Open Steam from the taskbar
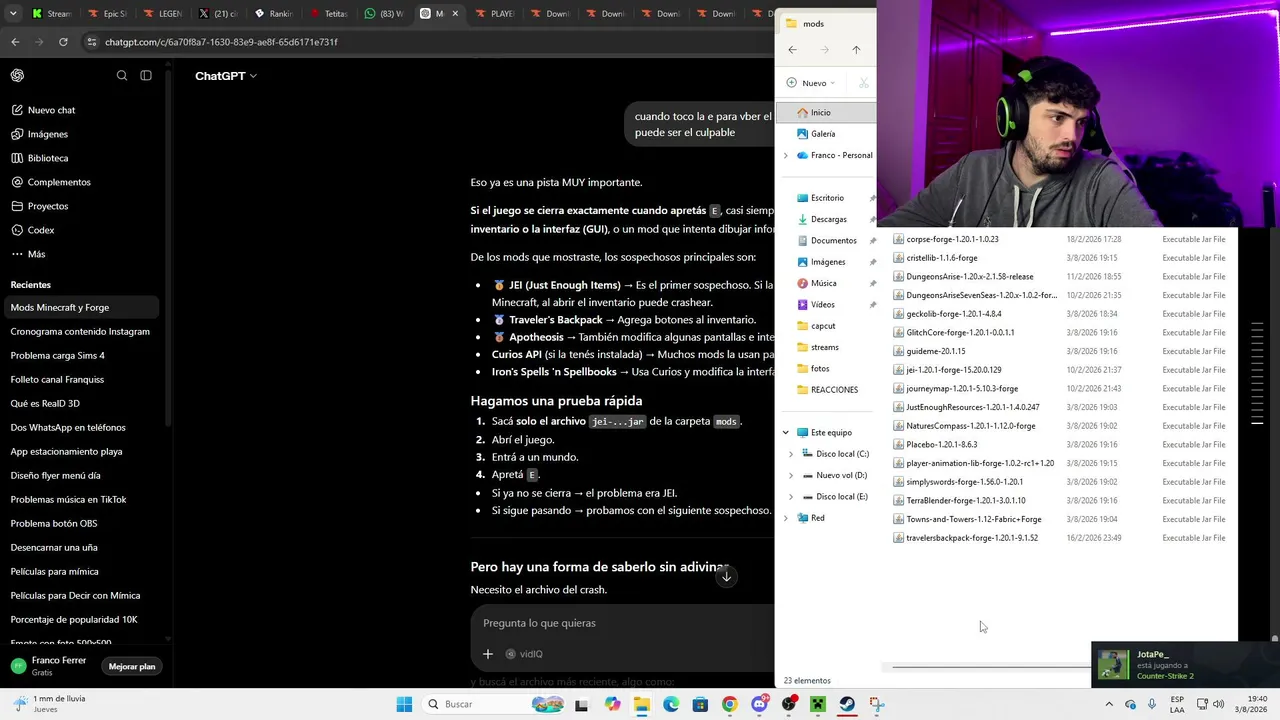 [847, 704]
